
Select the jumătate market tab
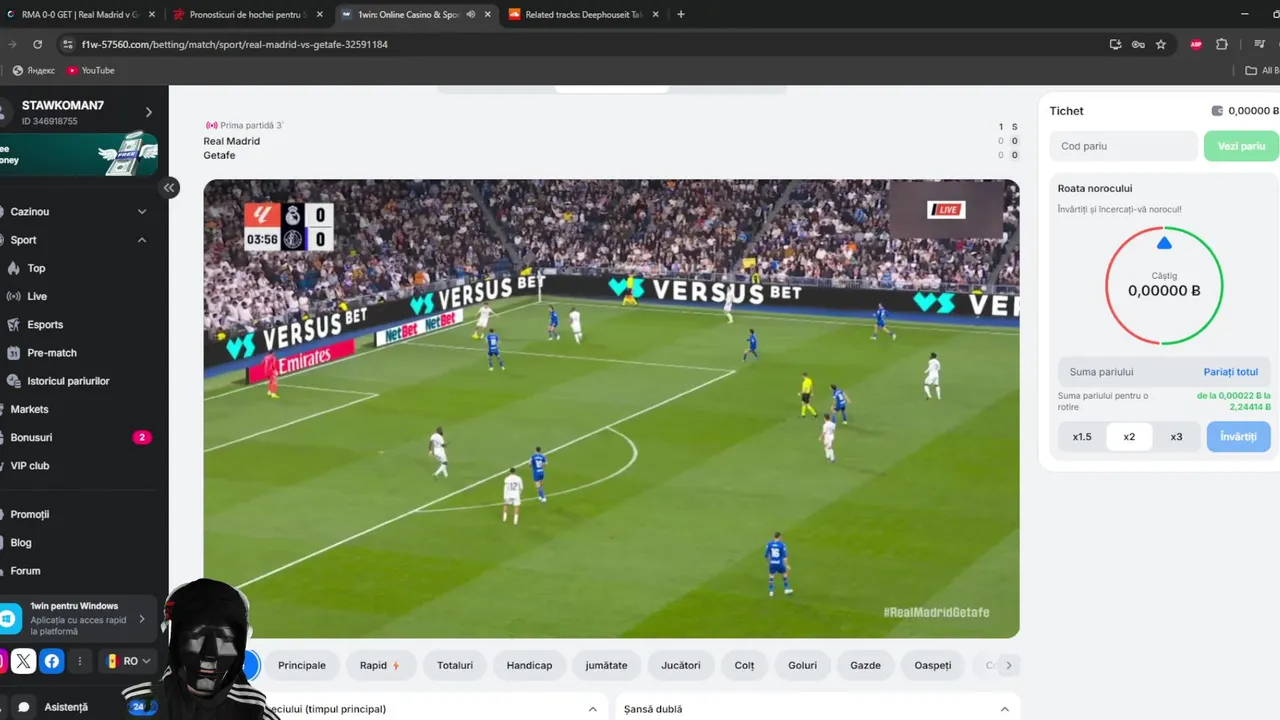tap(606, 665)
